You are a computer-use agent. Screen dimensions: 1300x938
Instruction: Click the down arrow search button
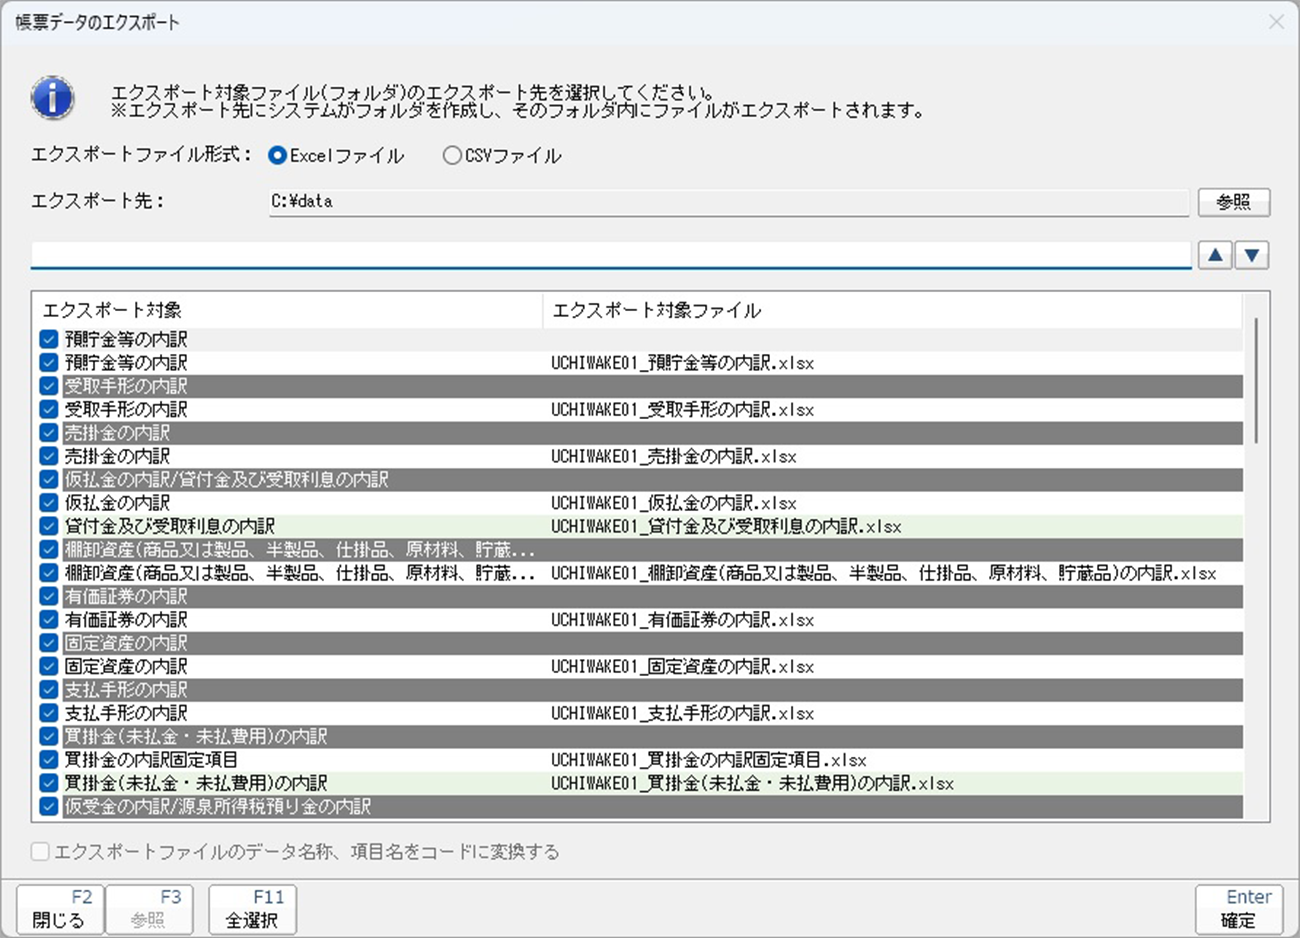1252,255
